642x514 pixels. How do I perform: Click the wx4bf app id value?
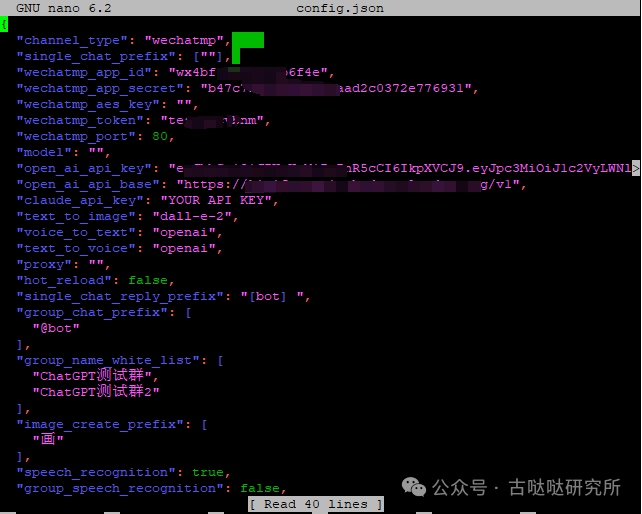pos(248,72)
